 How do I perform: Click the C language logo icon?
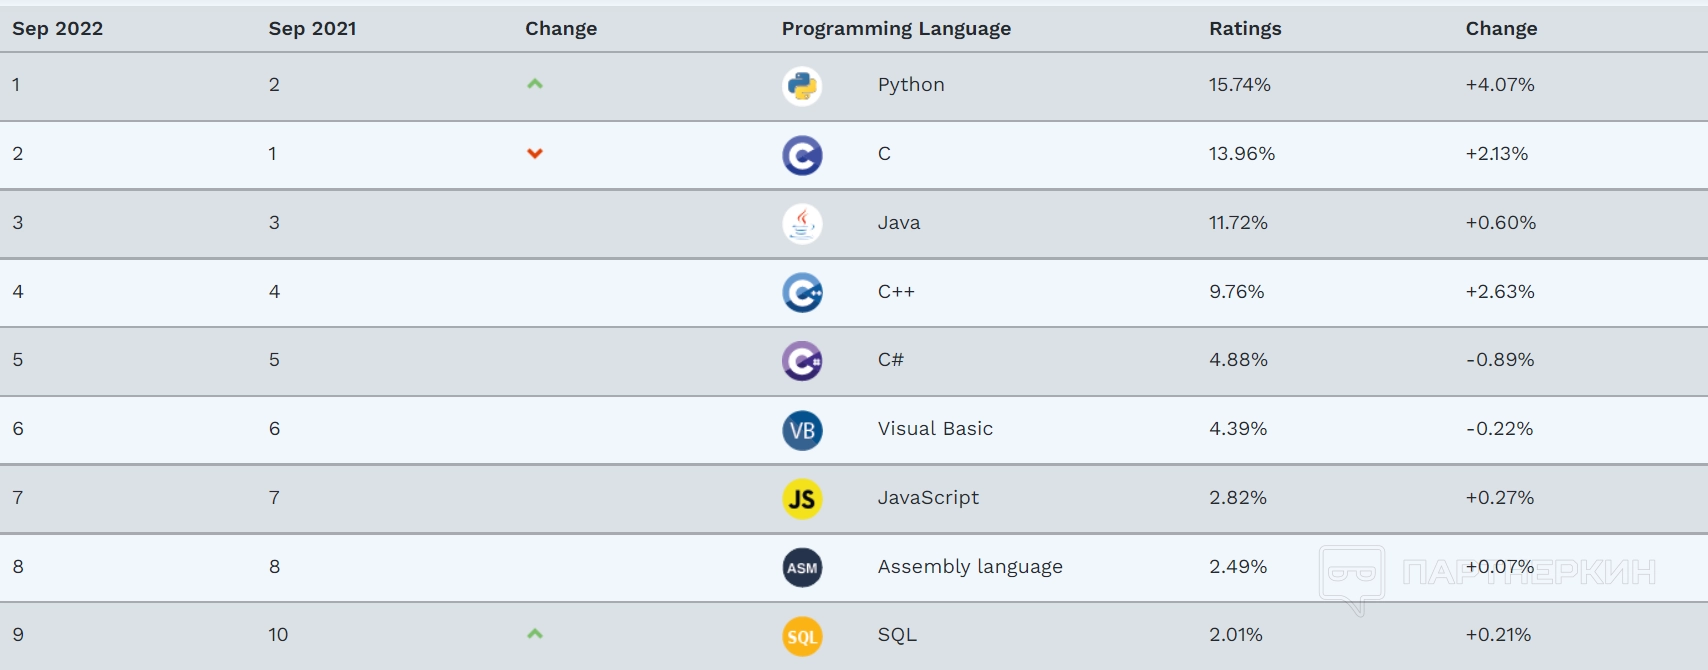click(802, 155)
